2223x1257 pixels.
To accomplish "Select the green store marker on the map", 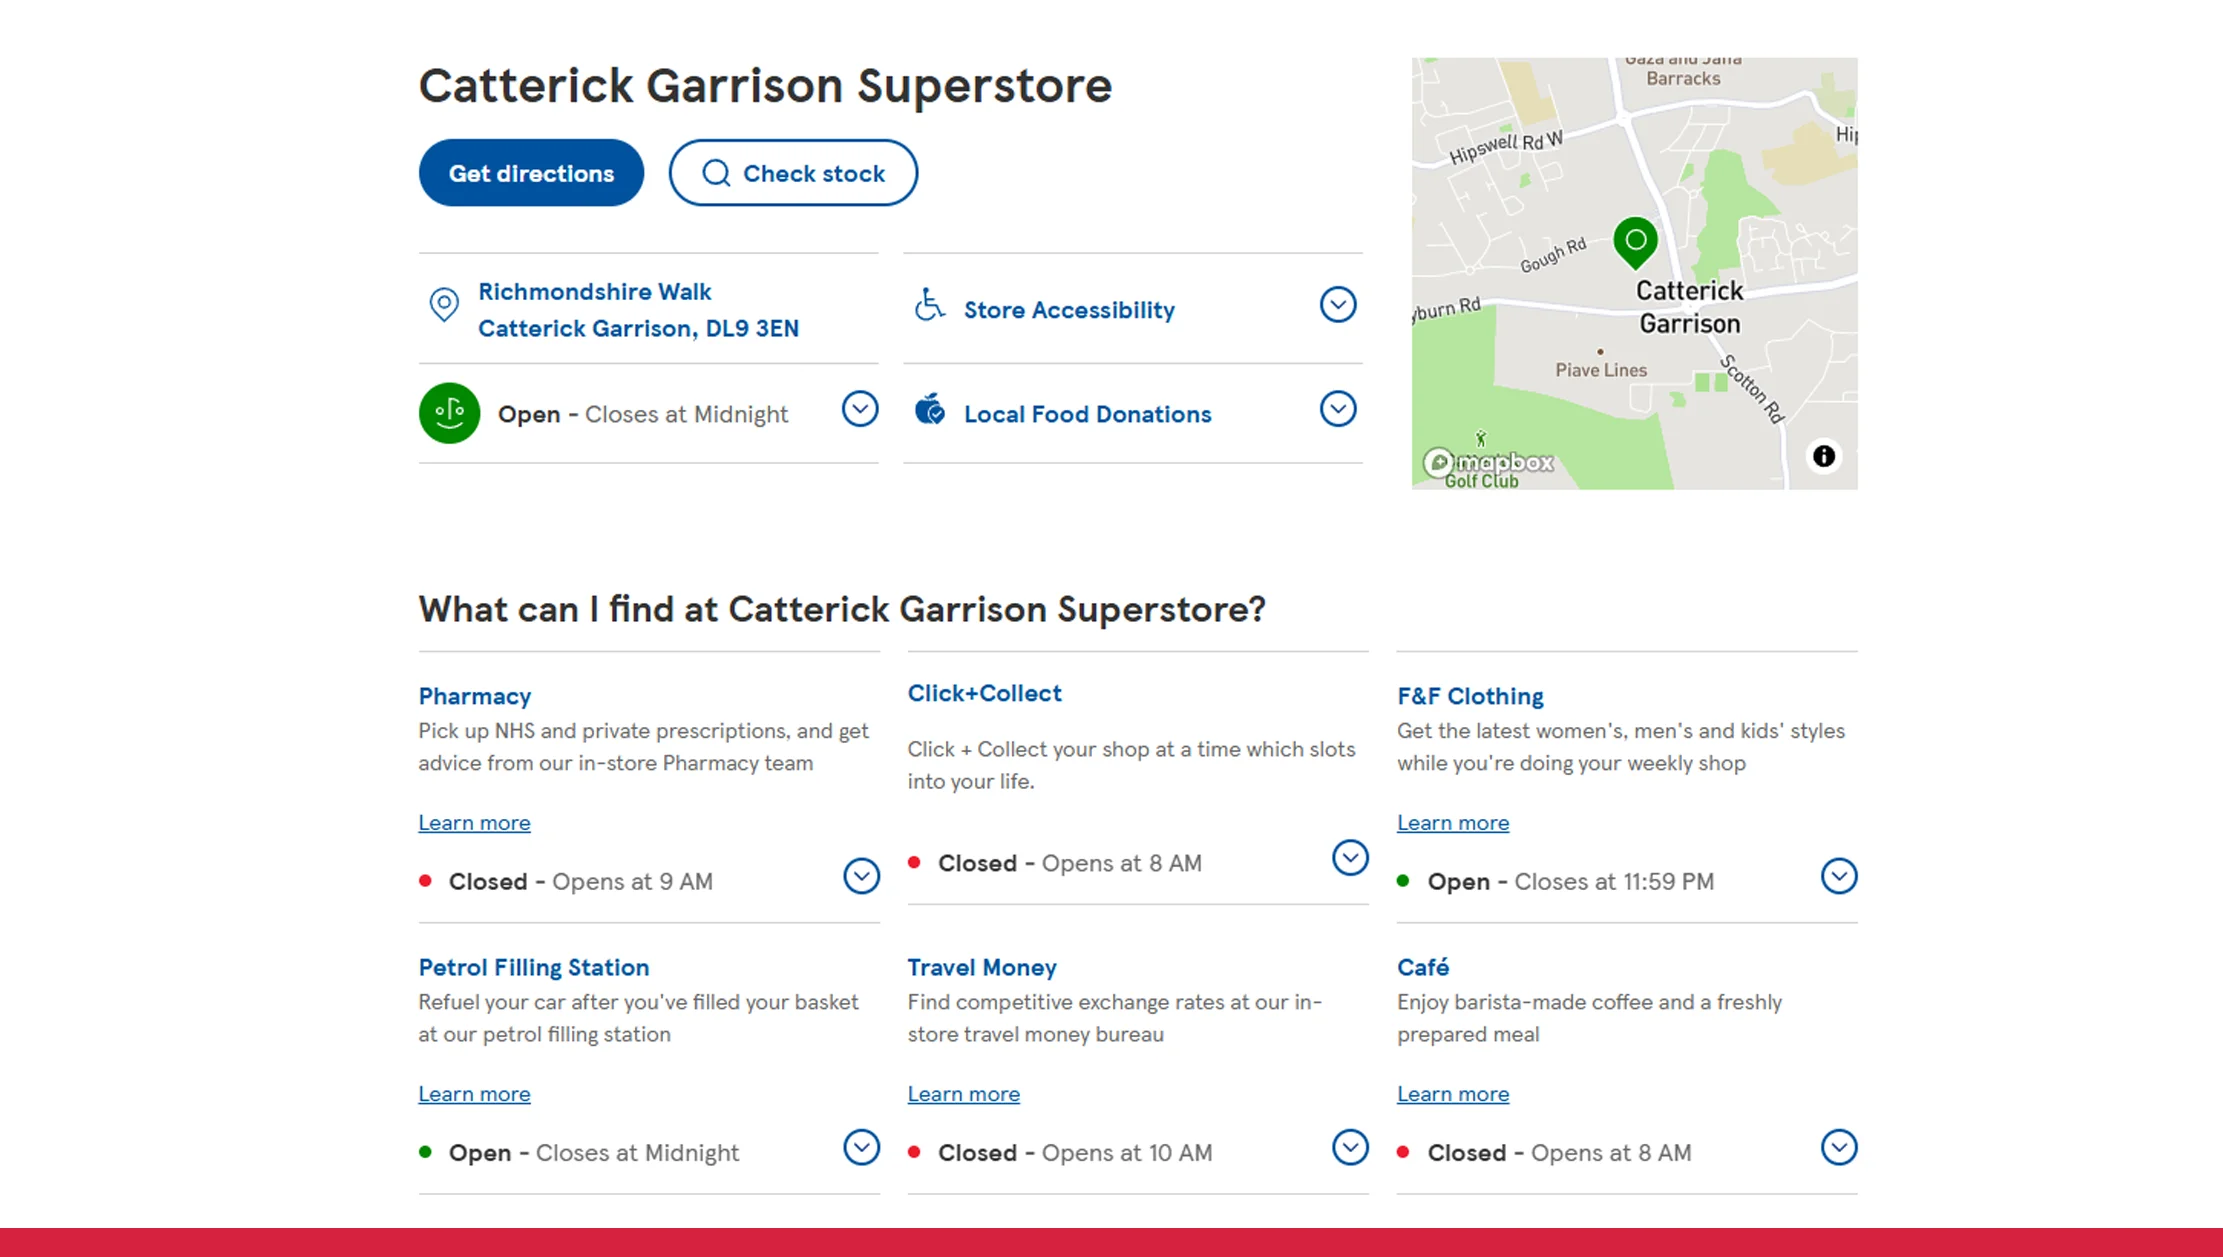I will 1635,240.
